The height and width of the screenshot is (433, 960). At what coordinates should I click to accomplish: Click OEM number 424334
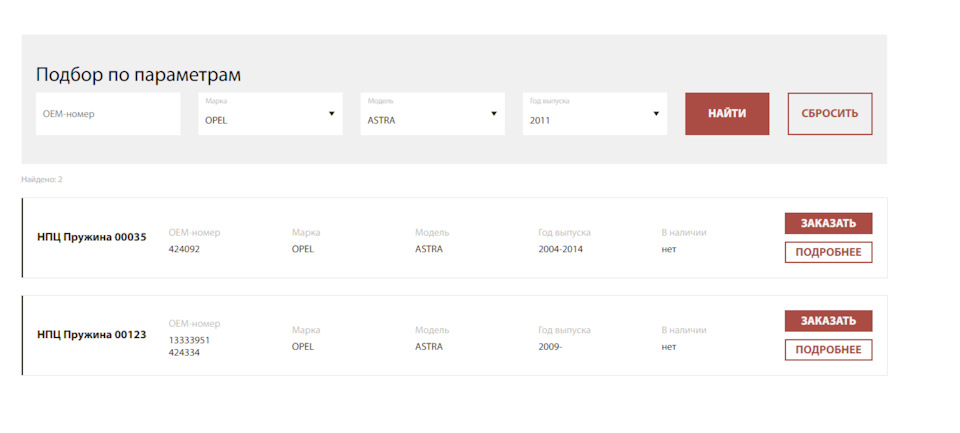(184, 352)
